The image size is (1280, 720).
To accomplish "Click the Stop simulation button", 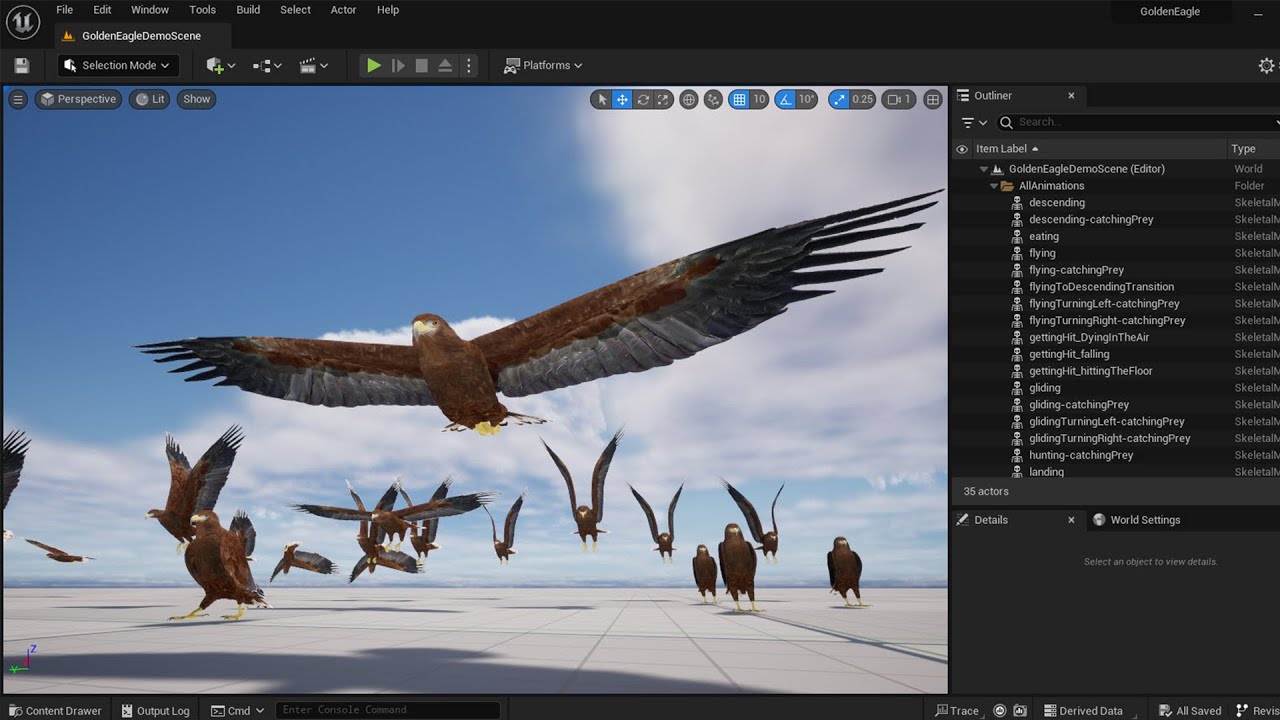I will click(x=422, y=66).
